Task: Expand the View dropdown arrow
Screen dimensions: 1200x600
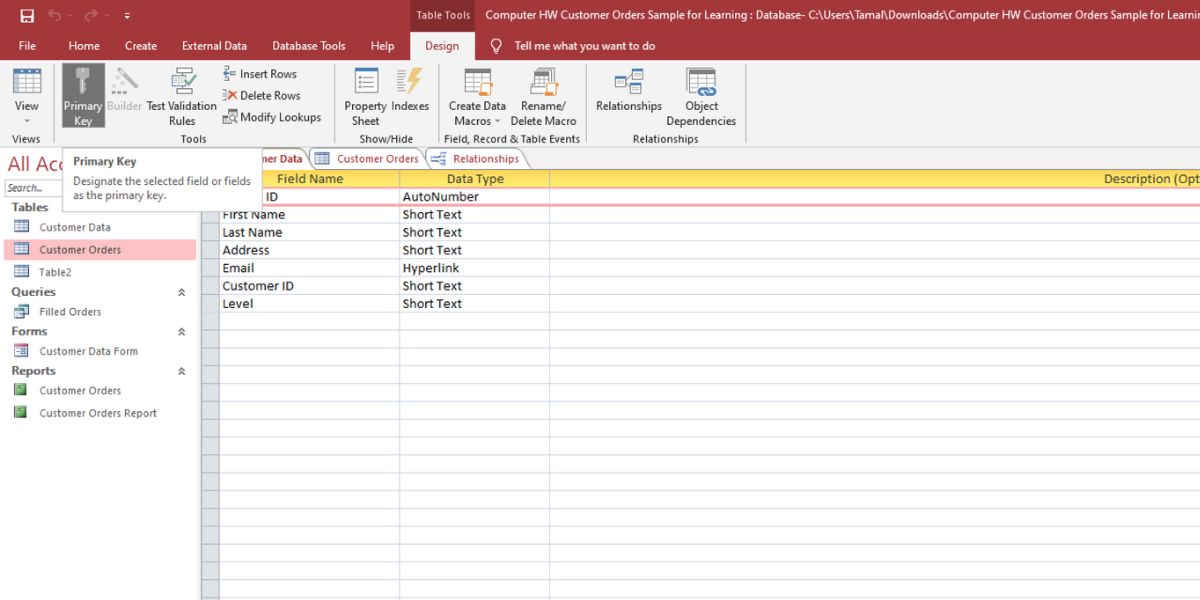Action: (27, 121)
